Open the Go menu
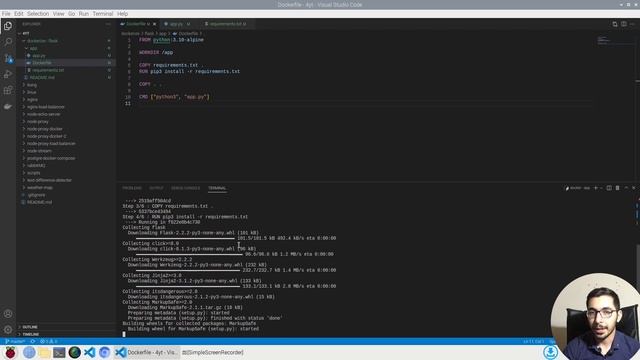Viewport: 640px width, 360px height. (71, 13)
